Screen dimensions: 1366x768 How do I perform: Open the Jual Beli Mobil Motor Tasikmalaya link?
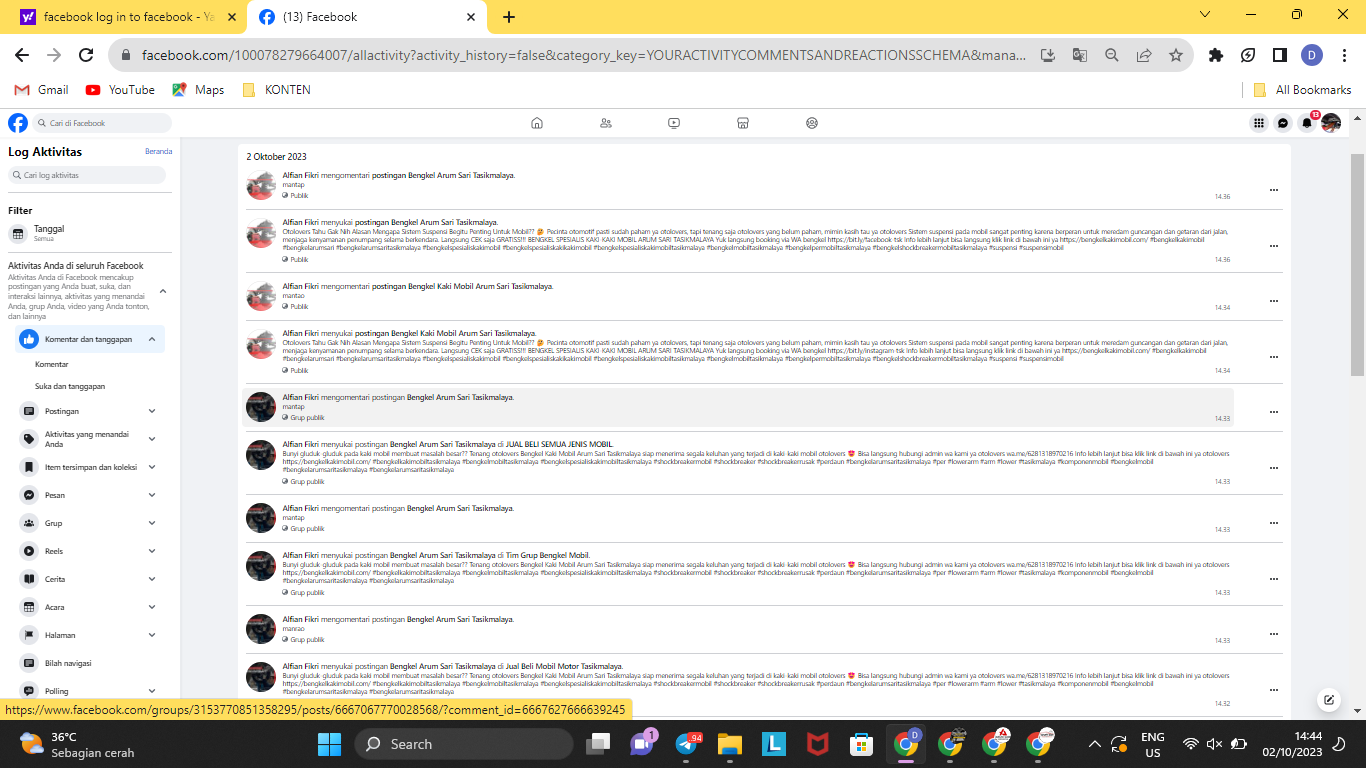564,666
